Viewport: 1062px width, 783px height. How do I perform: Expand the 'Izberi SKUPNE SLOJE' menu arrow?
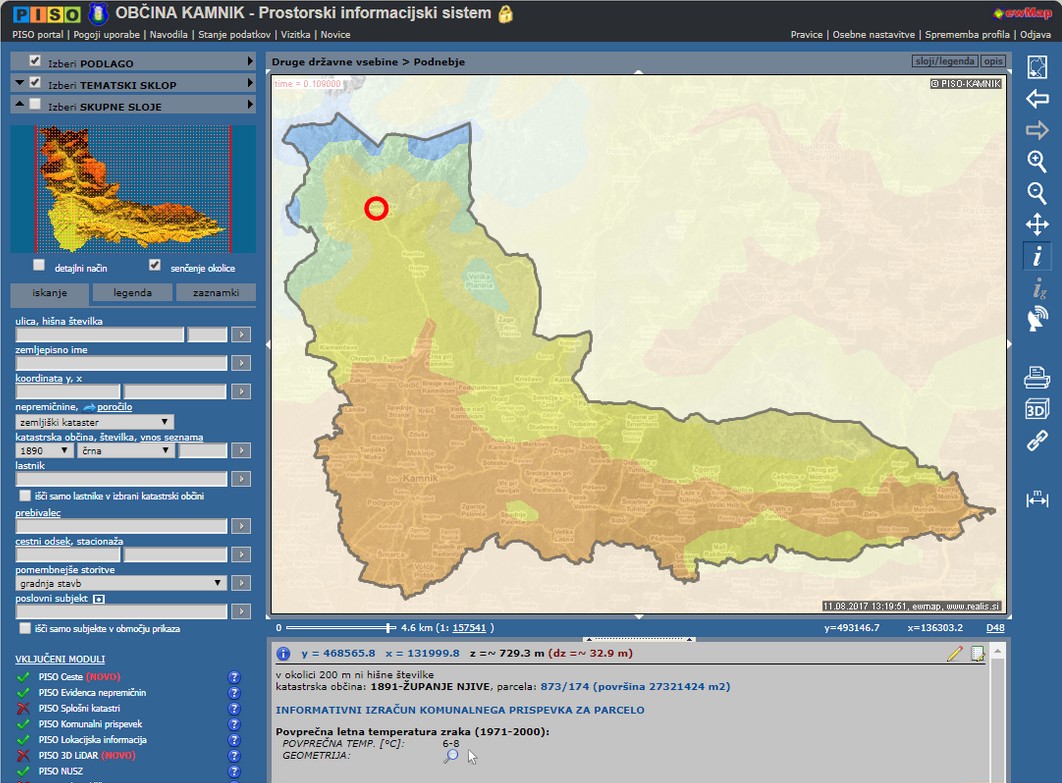250,105
